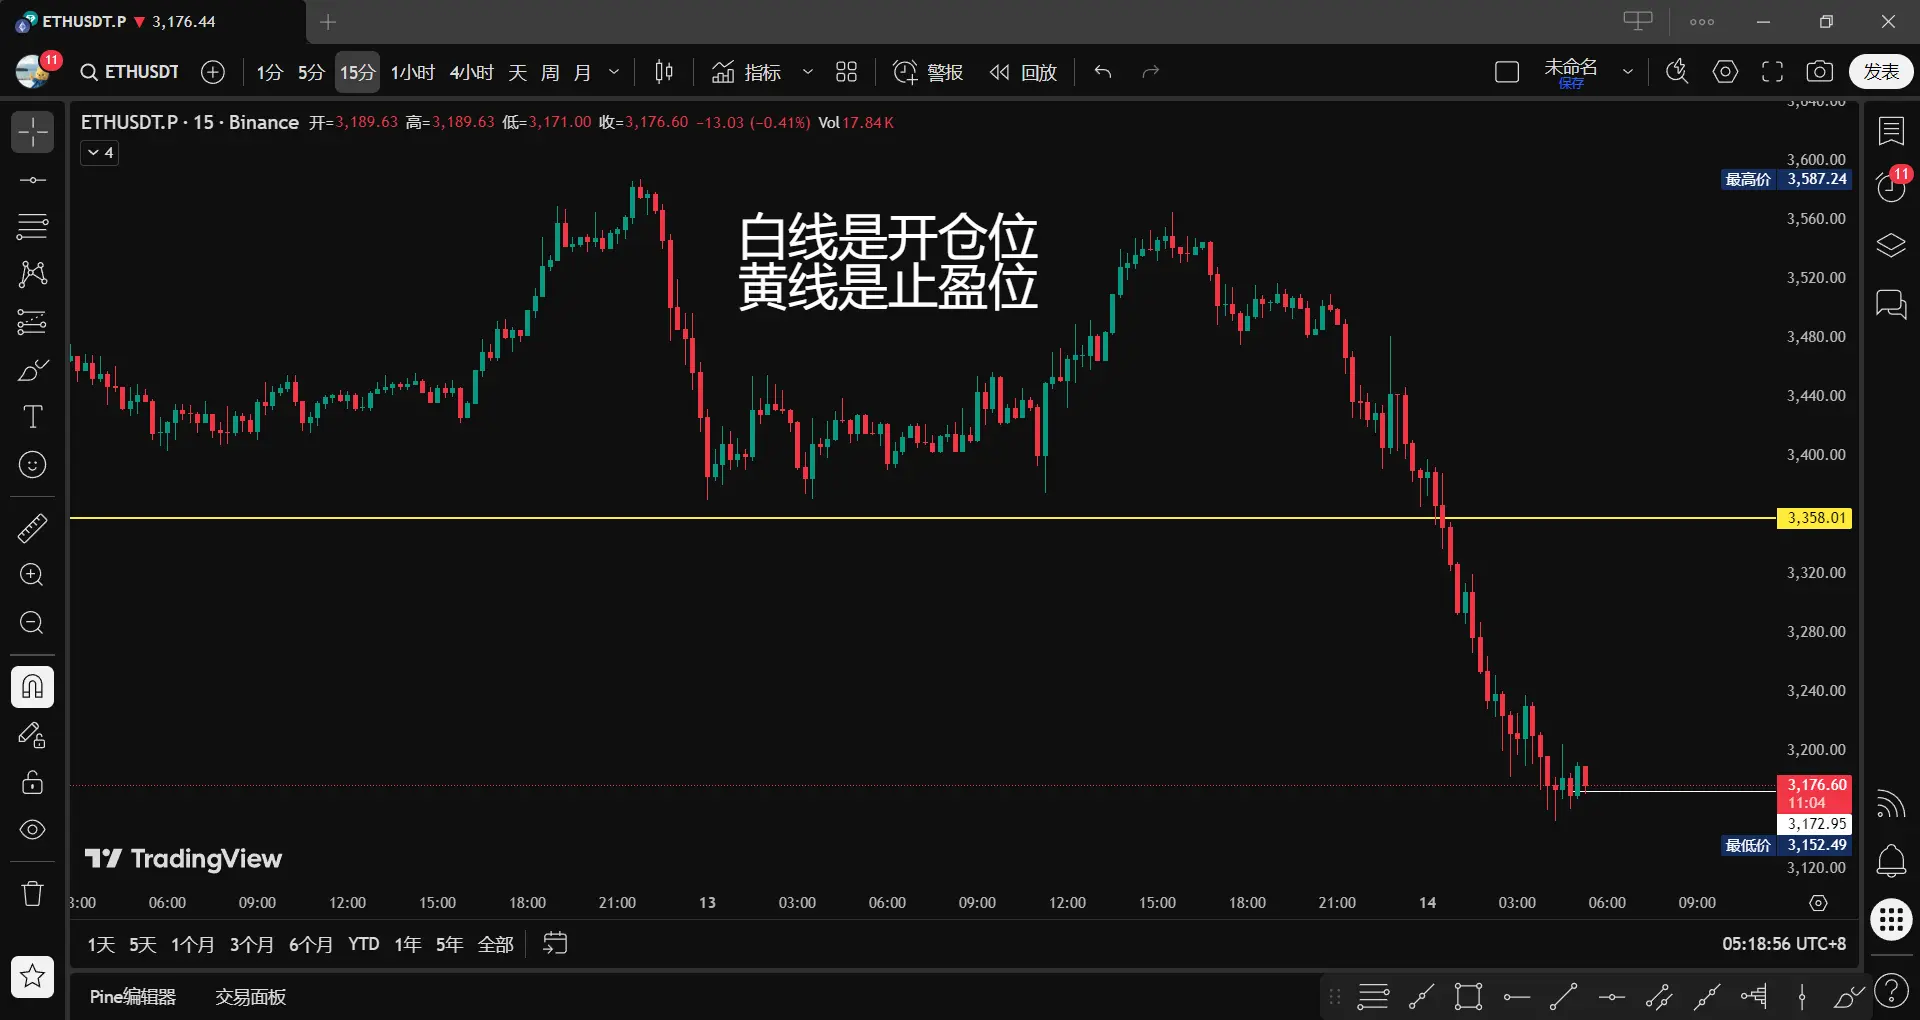Viewport: 1920px width, 1020px height.
Task: Open the forecasting and measurement tool group
Action: point(32,322)
